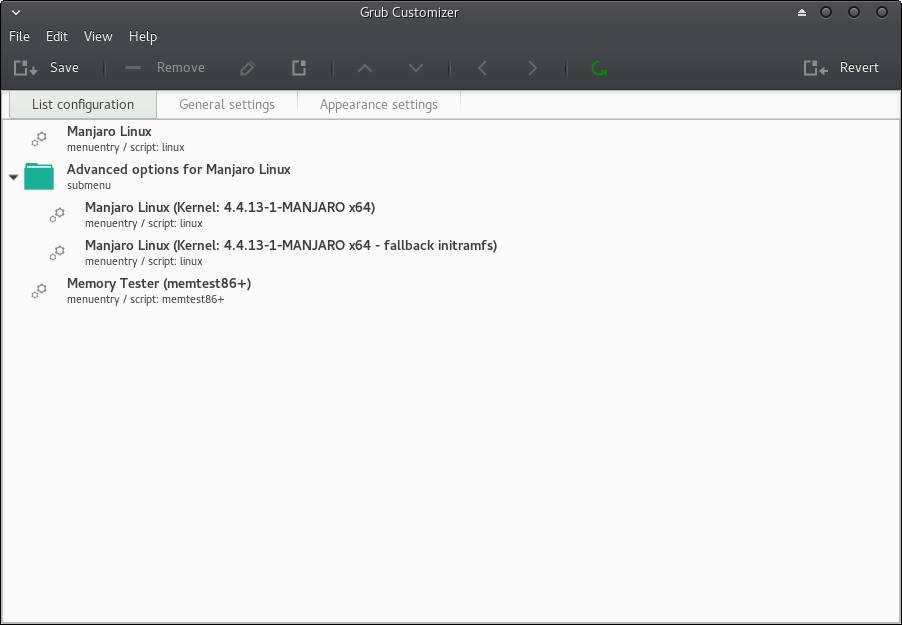Select the first Manjaro Linux entry
This screenshot has height=625, width=902.
pos(451,139)
